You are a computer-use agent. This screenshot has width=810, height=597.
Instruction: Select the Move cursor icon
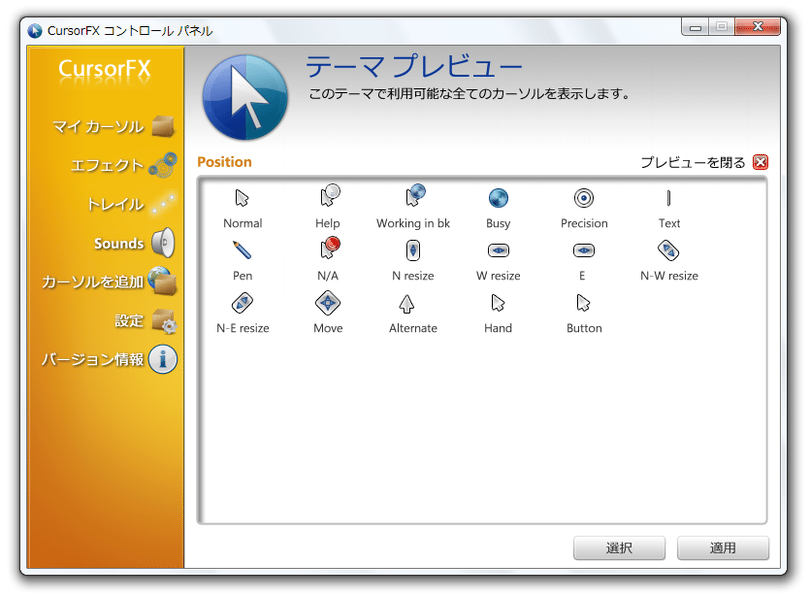(x=328, y=303)
